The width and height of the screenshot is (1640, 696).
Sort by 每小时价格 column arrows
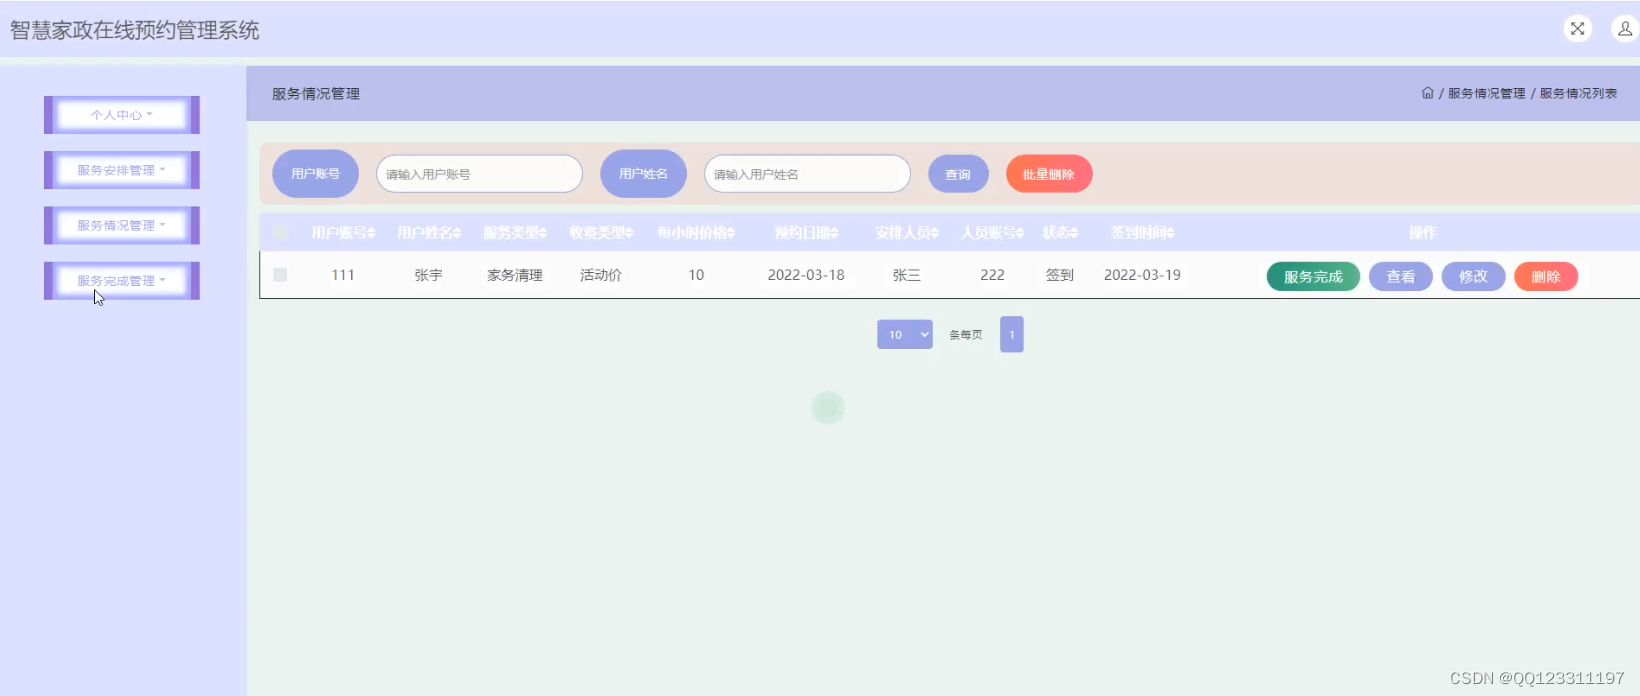tap(731, 233)
